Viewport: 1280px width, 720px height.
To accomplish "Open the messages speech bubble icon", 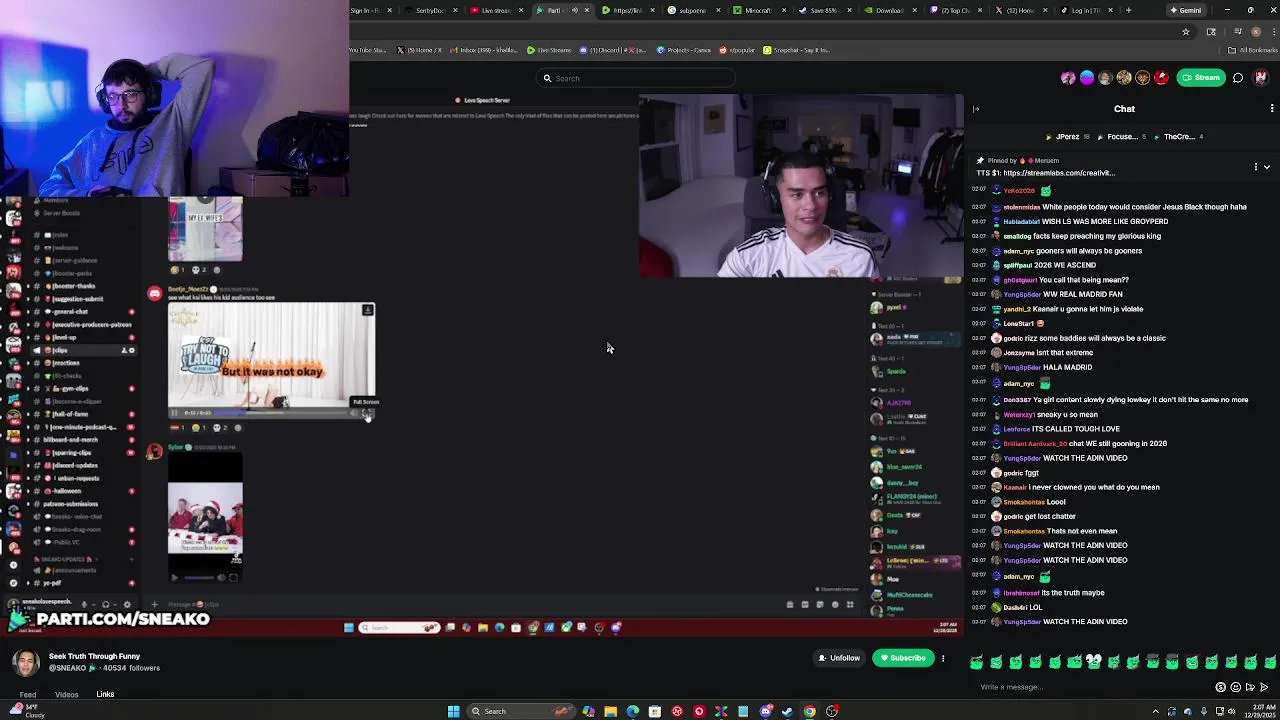I will pos(1238,78).
